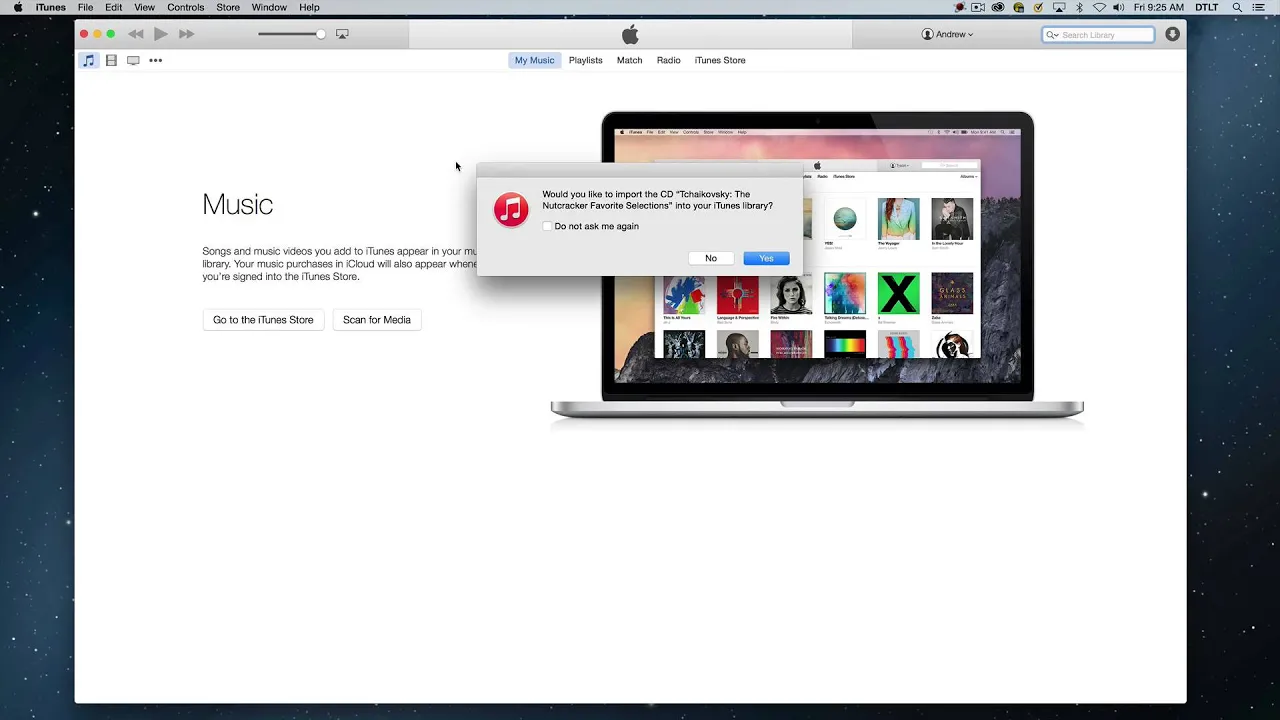Viewport: 1280px width, 720px height.
Task: Open the File menu
Action: pos(86,7)
